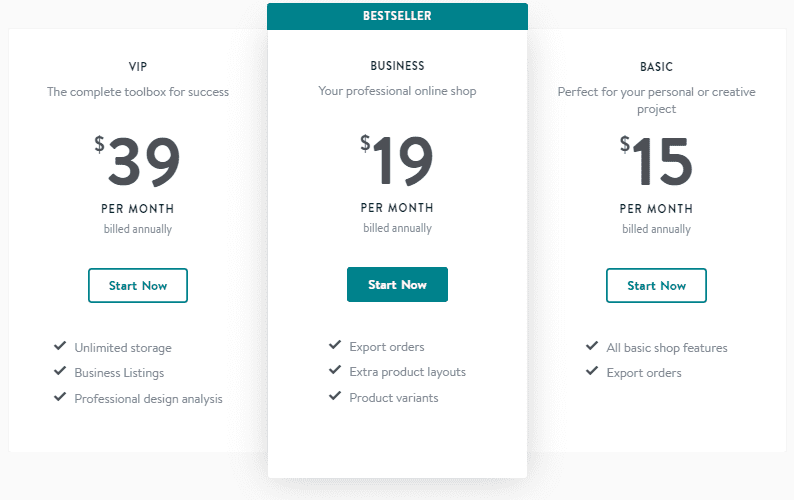The image size is (794, 500).
Task: Click the BUSINESS plan heading
Action: pos(398,66)
